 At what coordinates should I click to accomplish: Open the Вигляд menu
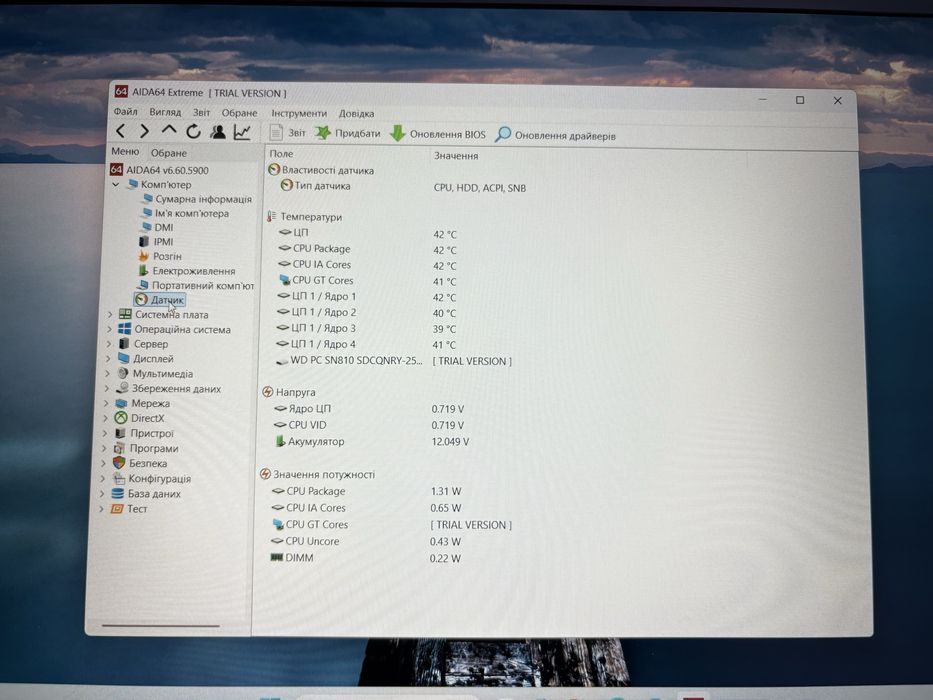click(165, 112)
